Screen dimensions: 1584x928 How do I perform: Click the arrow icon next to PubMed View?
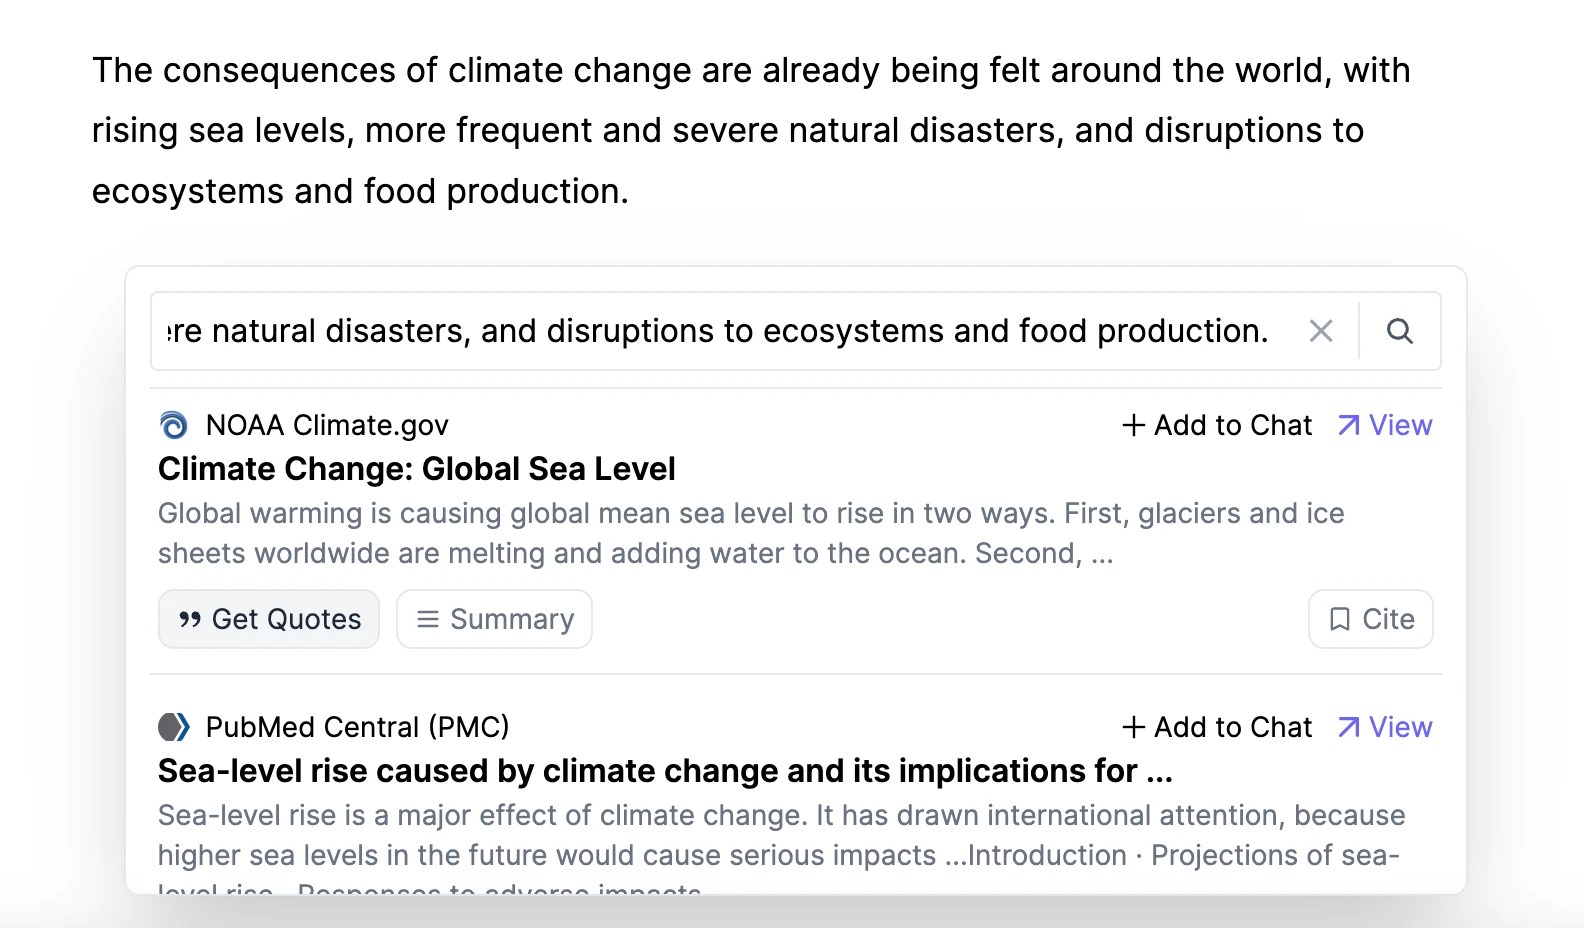[x=1349, y=727]
